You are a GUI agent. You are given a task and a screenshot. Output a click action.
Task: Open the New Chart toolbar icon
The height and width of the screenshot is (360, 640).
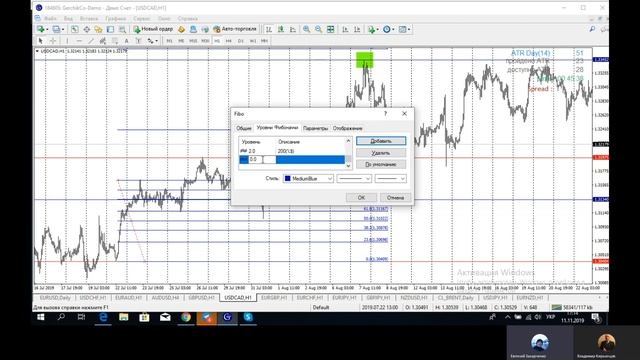(41, 29)
